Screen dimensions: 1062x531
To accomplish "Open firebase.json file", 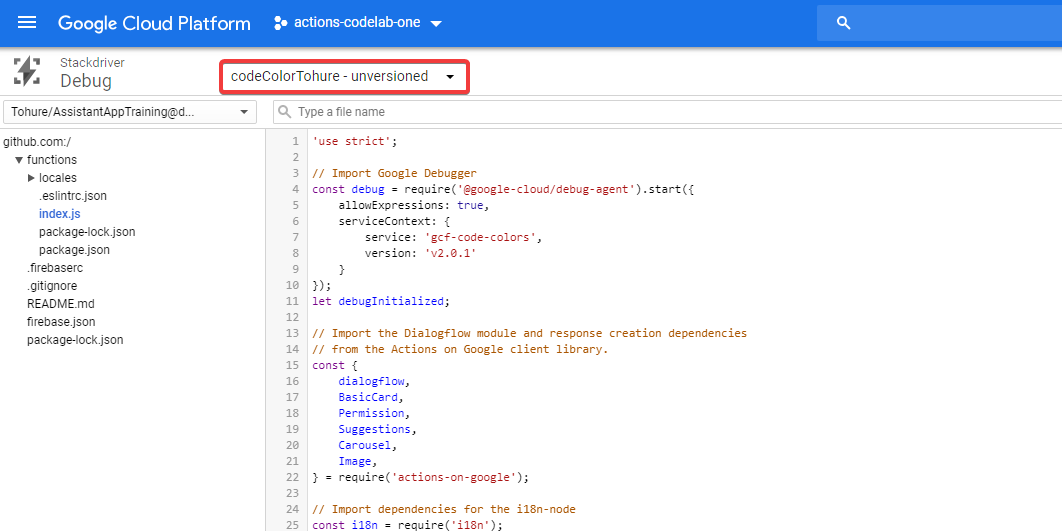I will click(x=61, y=322).
